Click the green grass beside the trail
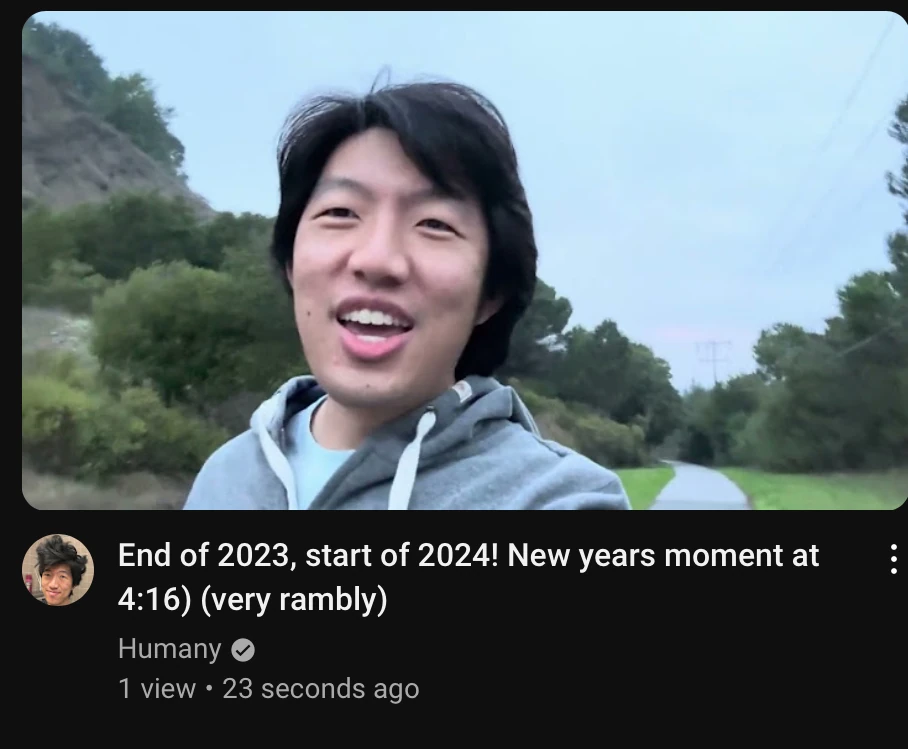This screenshot has height=749, width=908. [x=811, y=489]
